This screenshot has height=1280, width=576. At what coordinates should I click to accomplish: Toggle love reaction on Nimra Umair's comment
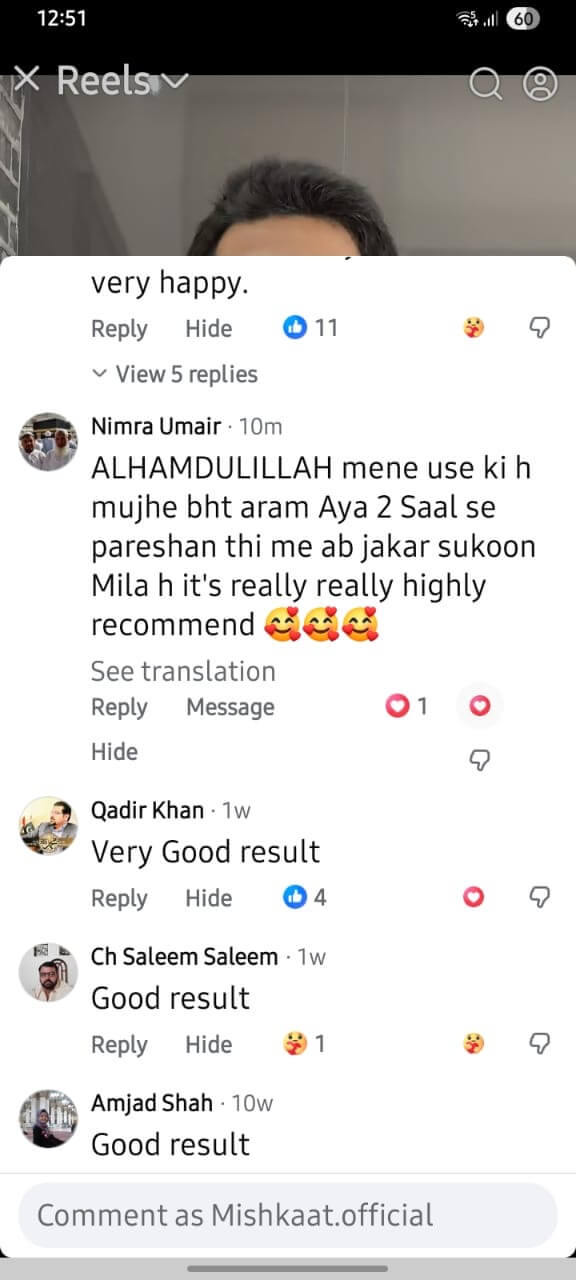point(479,707)
